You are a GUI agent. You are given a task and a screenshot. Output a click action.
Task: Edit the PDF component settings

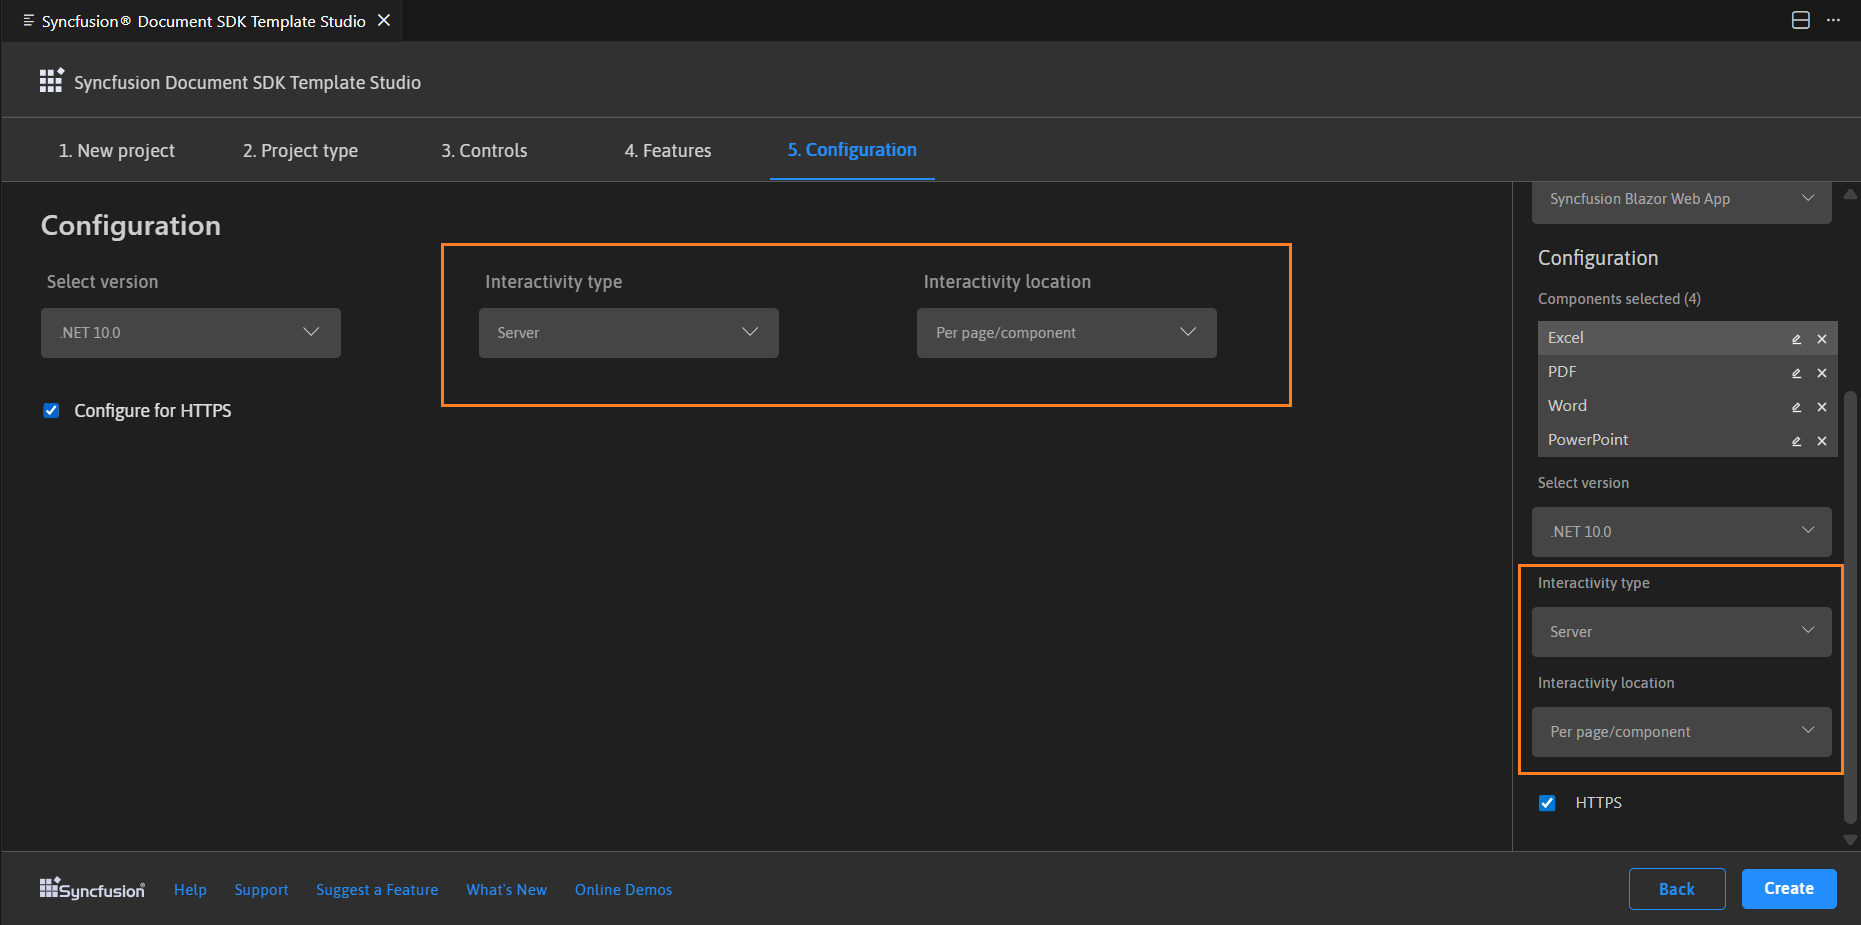tap(1796, 373)
